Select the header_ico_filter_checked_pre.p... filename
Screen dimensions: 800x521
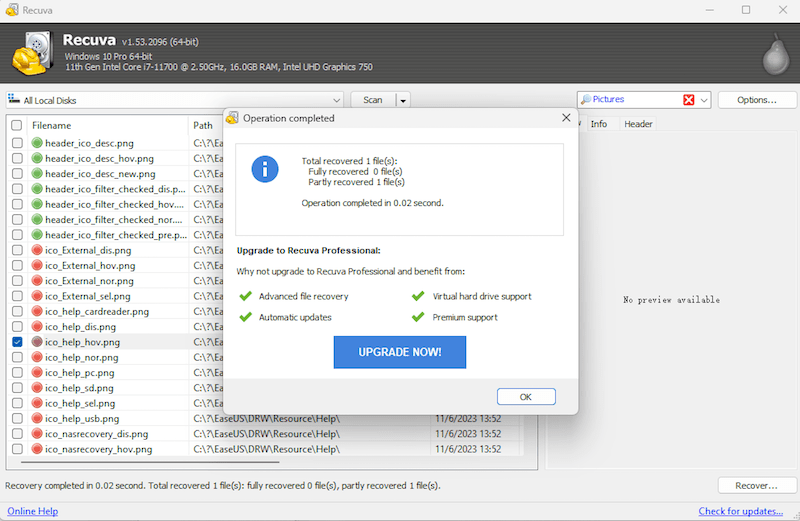[x=116, y=235]
